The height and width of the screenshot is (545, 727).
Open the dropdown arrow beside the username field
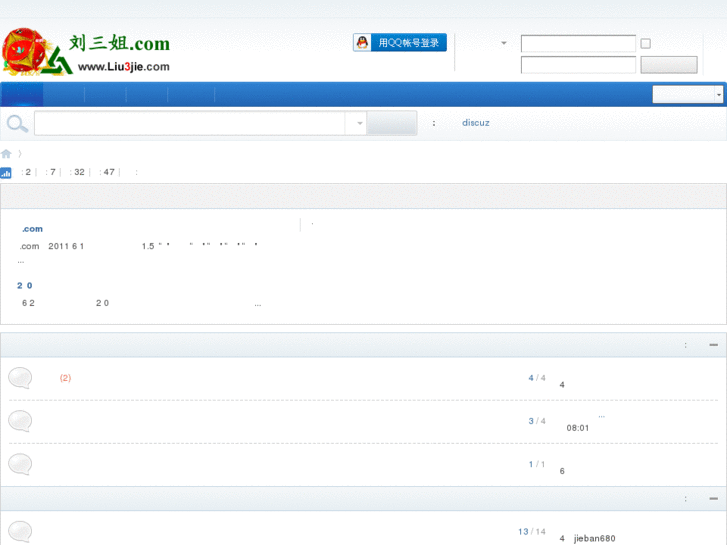click(504, 43)
